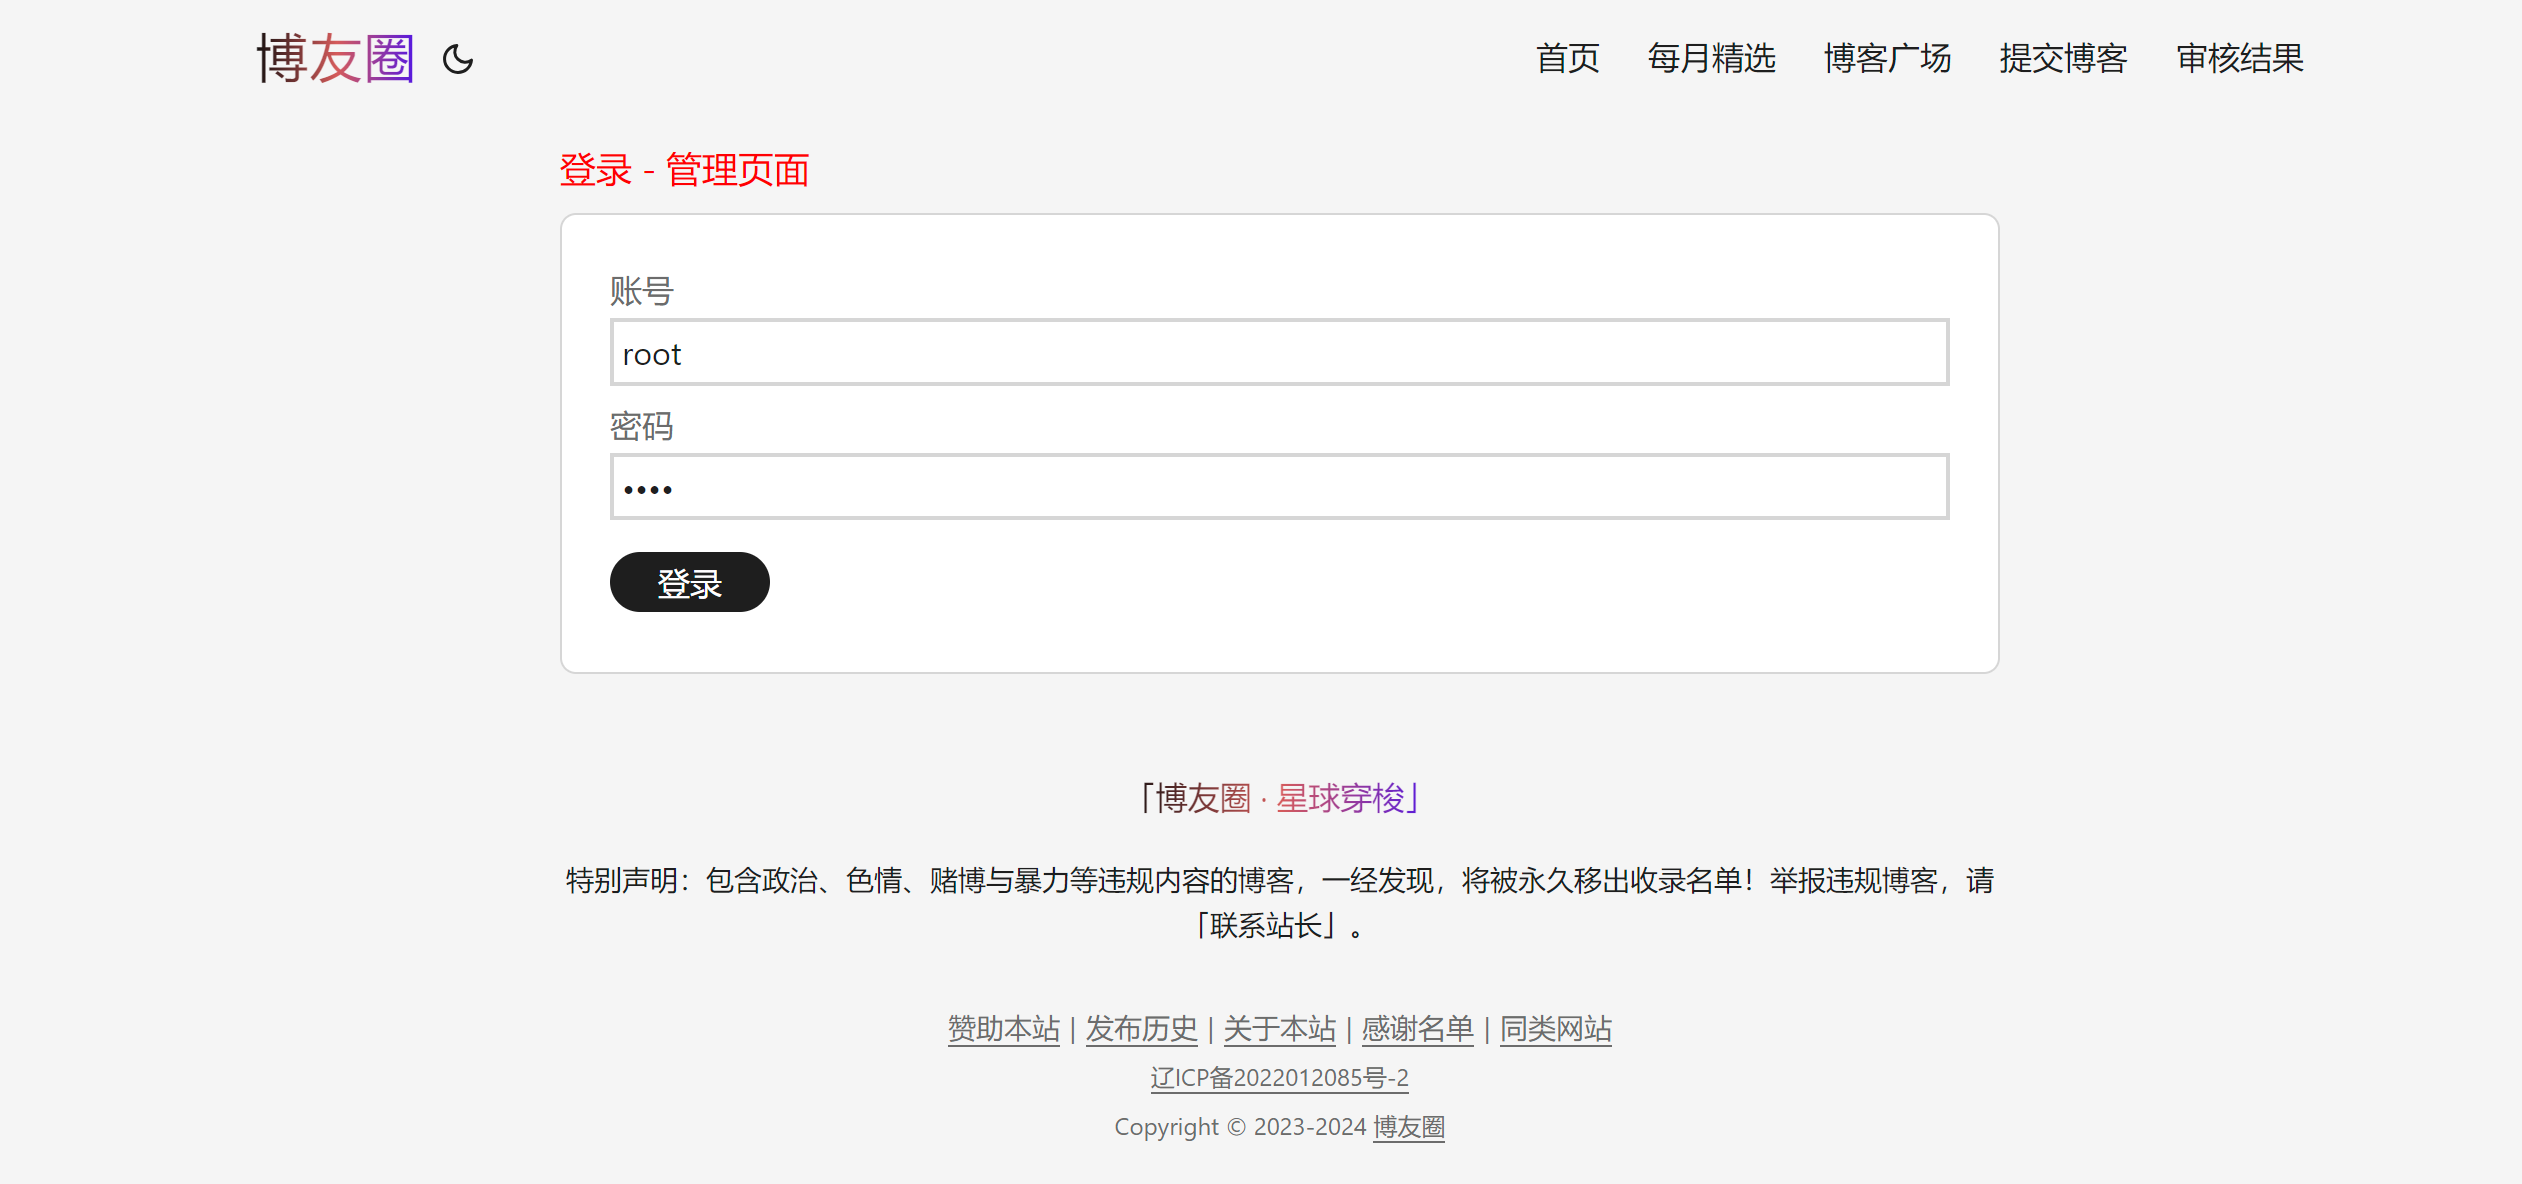This screenshot has height=1184, width=2522.
Task: Open 审核结果 in navigation
Action: [2240, 58]
